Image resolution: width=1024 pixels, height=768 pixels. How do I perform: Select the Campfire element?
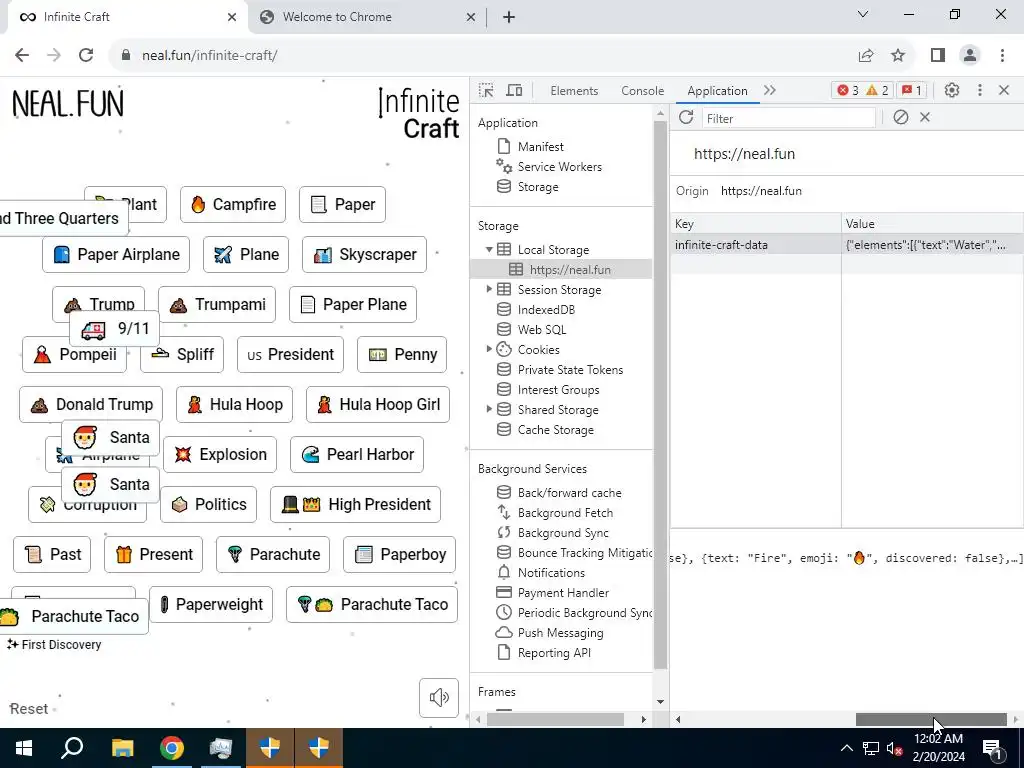[x=233, y=204]
